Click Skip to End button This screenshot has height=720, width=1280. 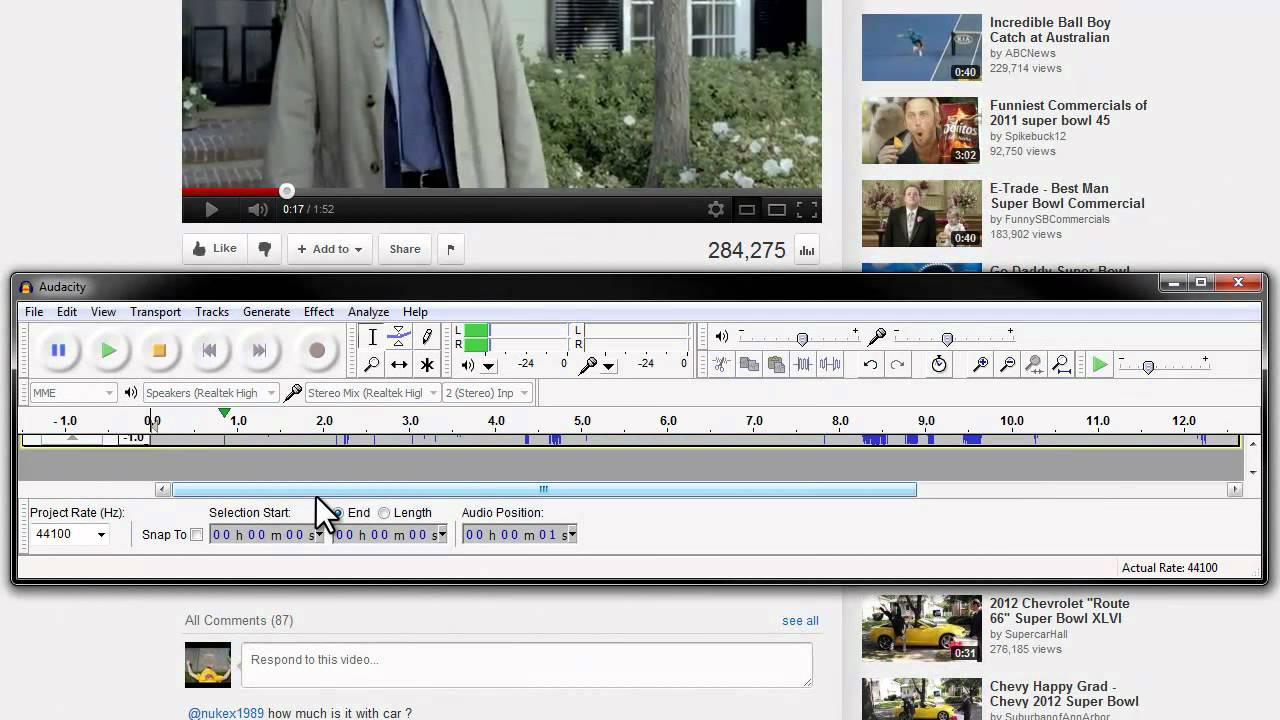259,350
